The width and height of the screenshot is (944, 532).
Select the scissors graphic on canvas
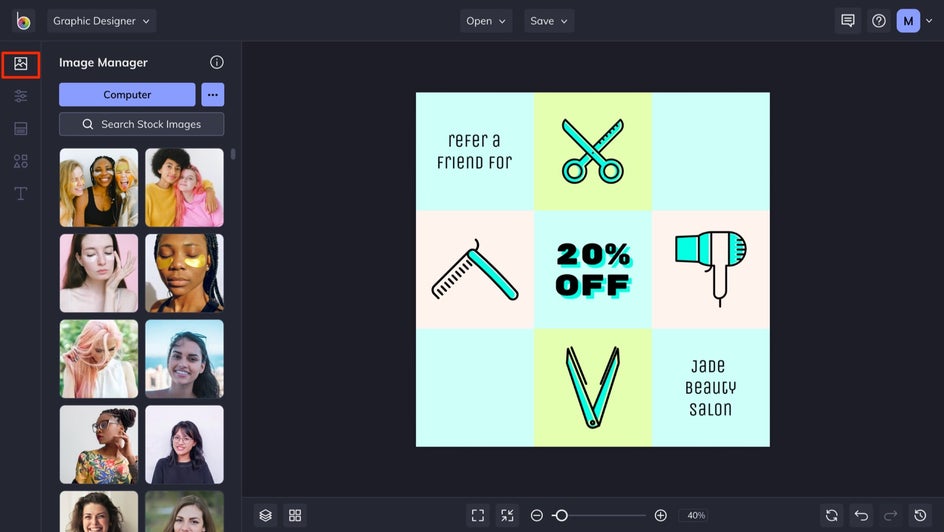pyautogui.click(x=592, y=151)
